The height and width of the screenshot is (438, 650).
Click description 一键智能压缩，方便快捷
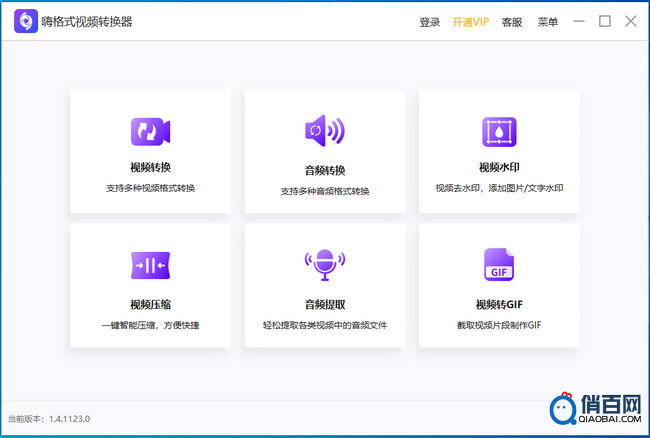[150, 325]
